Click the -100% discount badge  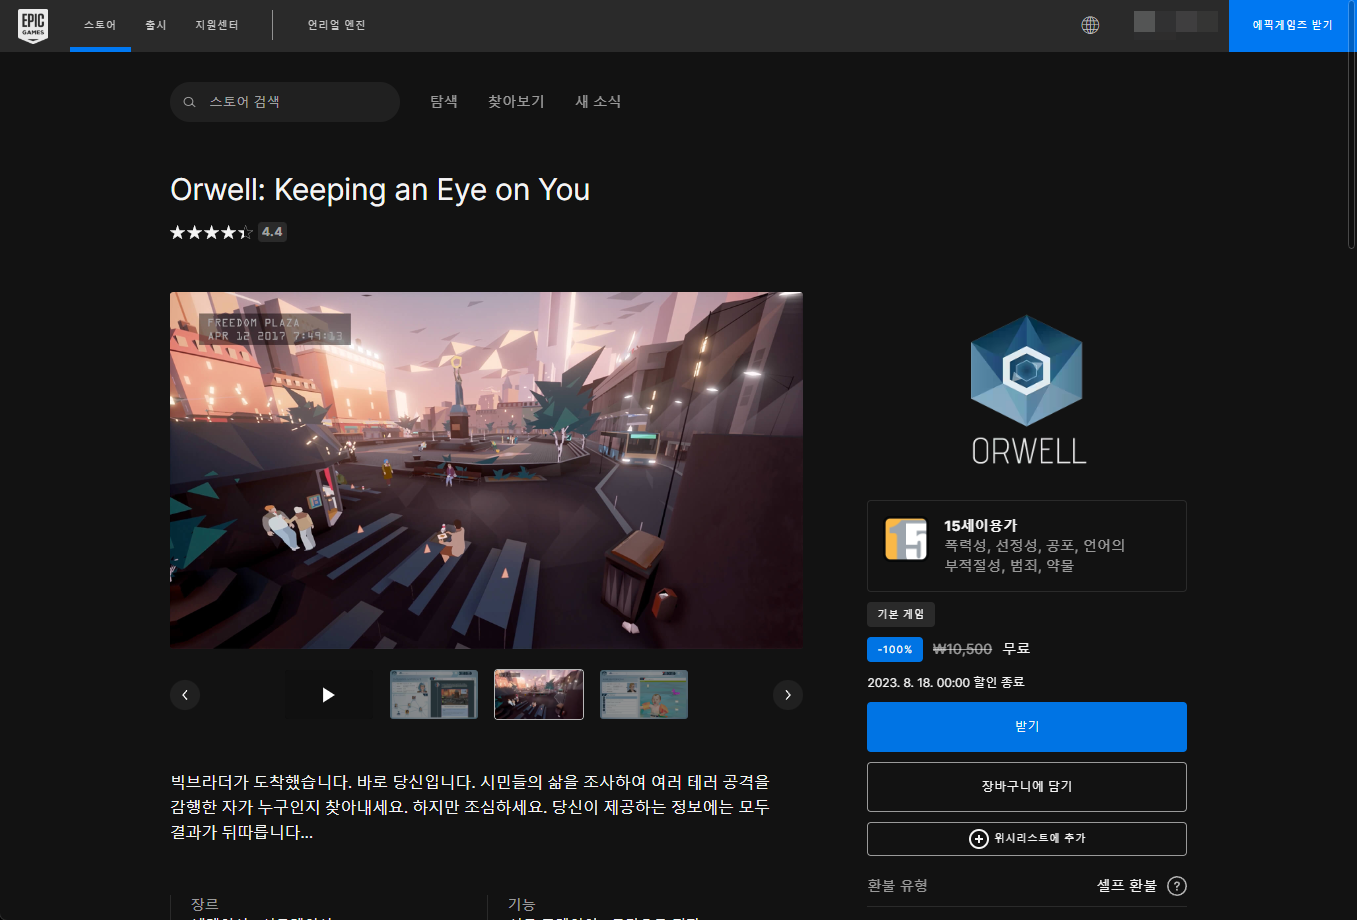point(895,649)
